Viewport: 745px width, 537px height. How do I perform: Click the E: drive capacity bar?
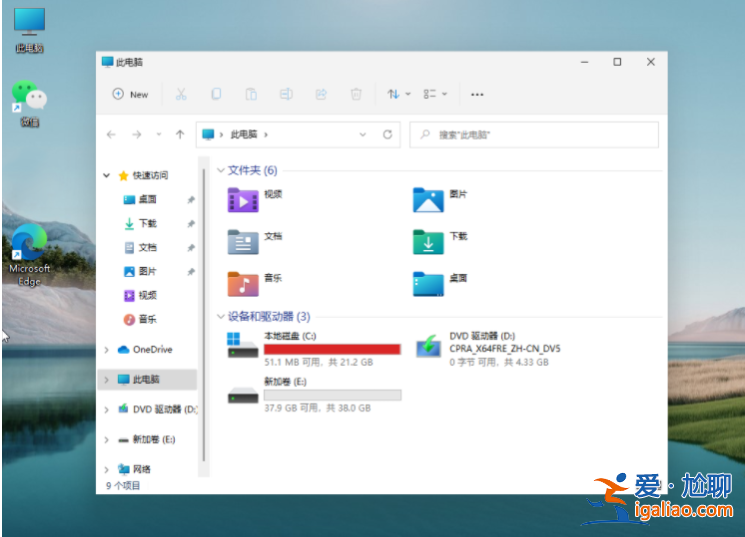[x=332, y=395]
